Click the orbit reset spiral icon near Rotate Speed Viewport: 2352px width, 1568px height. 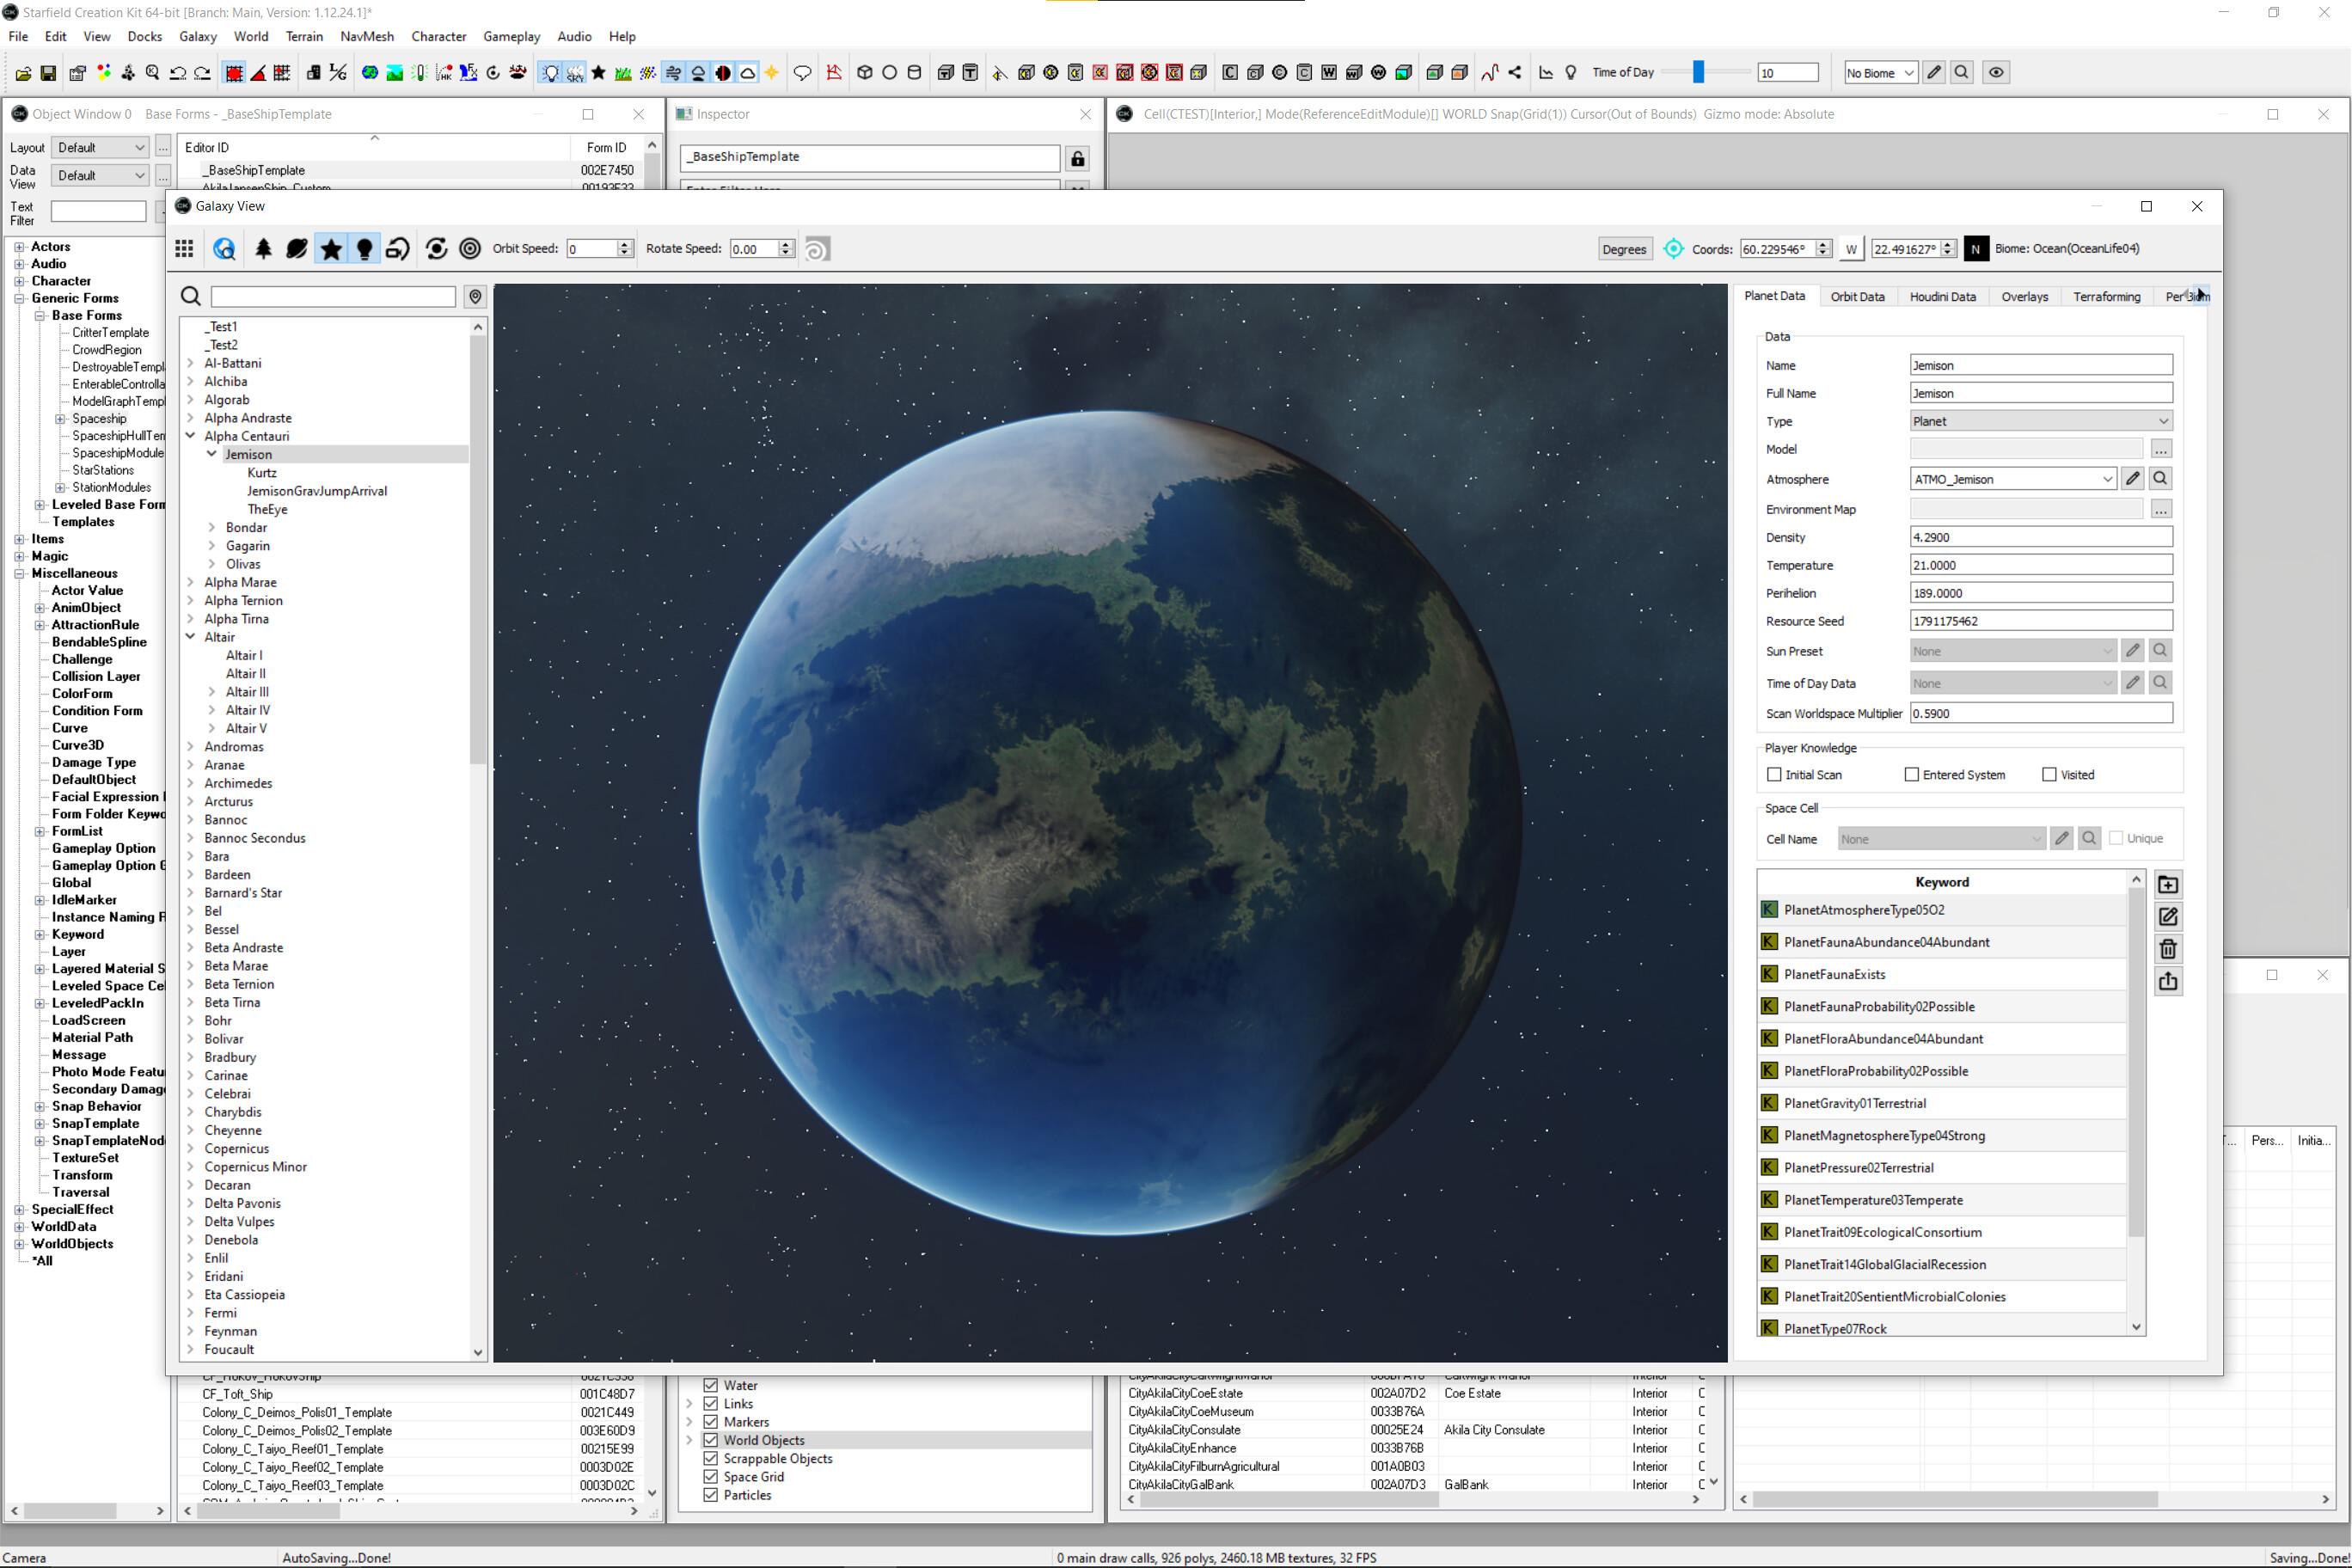click(x=817, y=249)
